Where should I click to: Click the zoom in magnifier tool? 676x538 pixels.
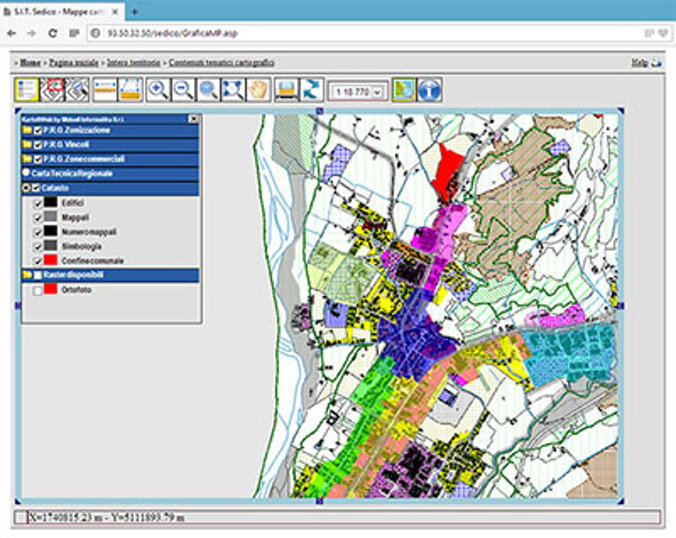pos(158,90)
